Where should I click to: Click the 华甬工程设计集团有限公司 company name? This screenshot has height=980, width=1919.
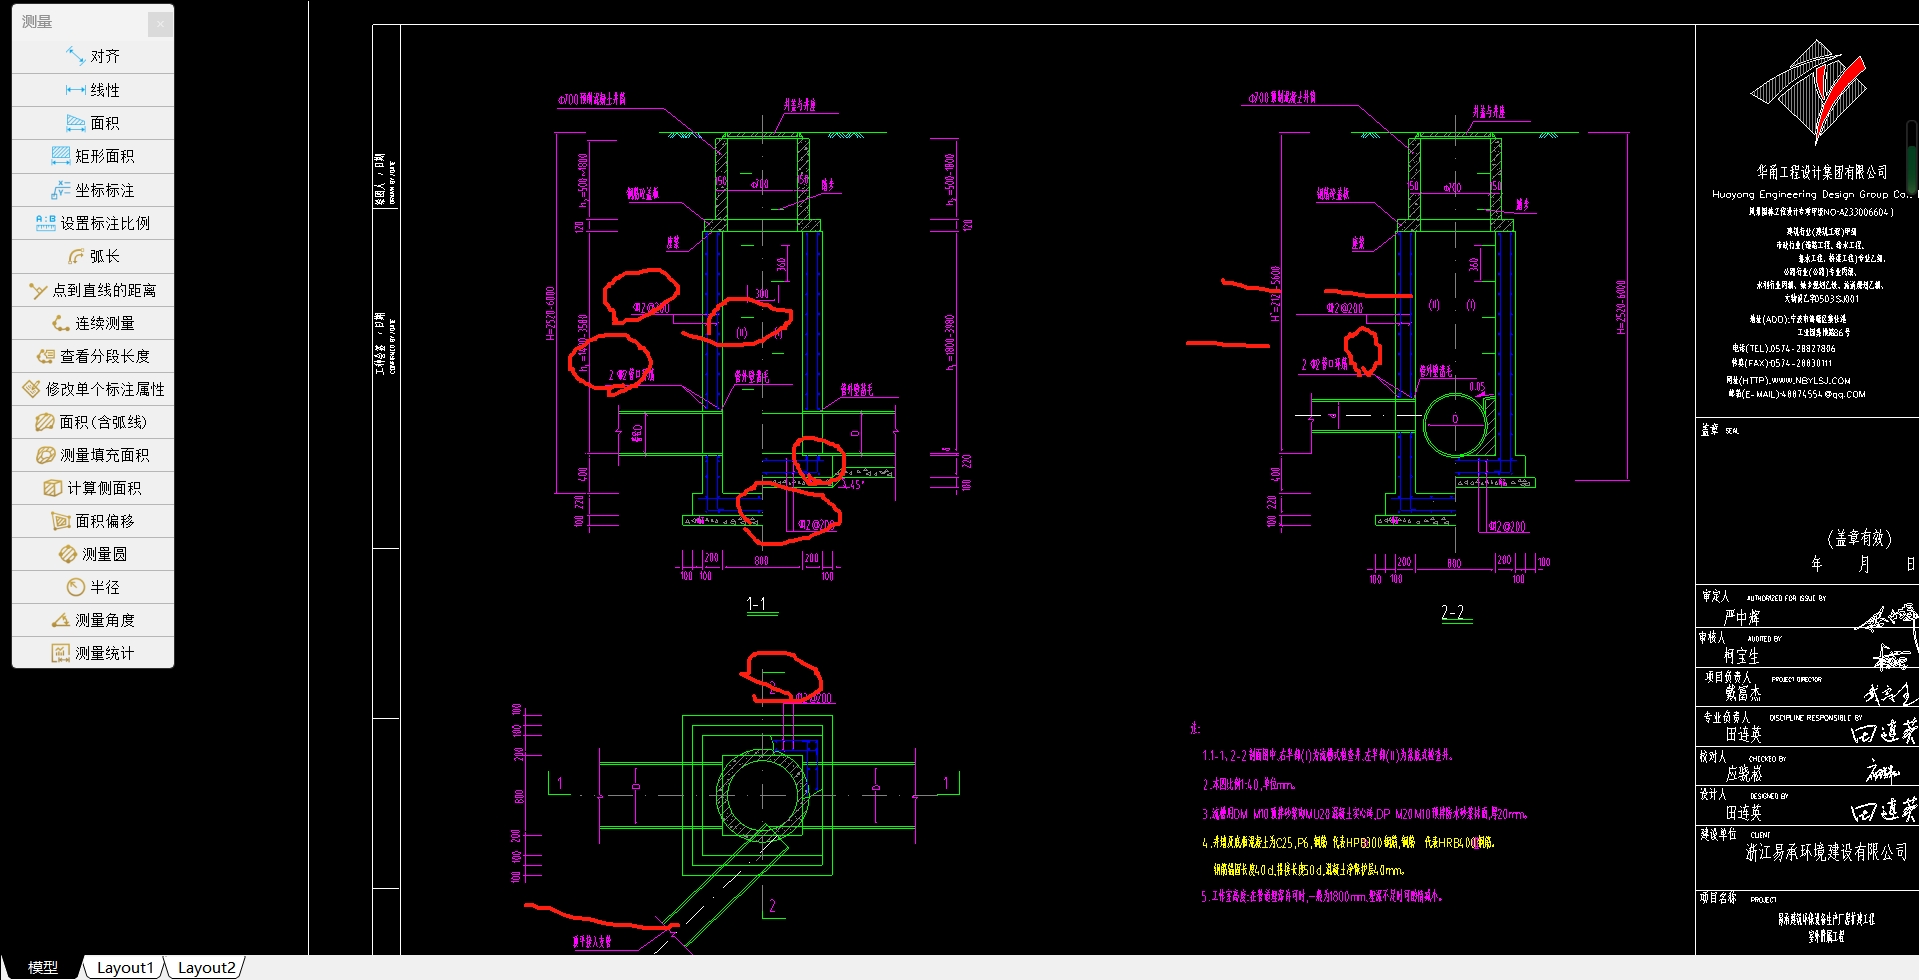[1822, 172]
